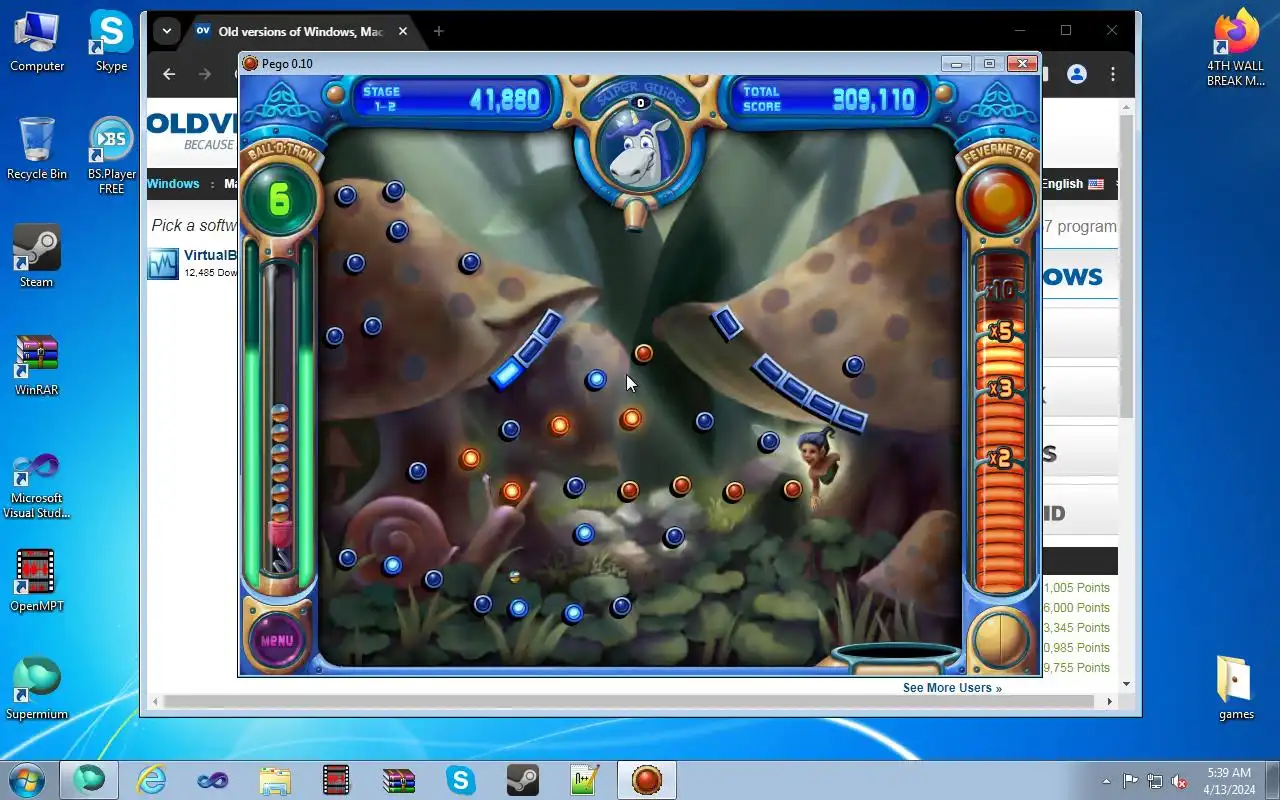1280x800 pixels.
Task: Open the Pego game MENU button
Action: [277, 640]
